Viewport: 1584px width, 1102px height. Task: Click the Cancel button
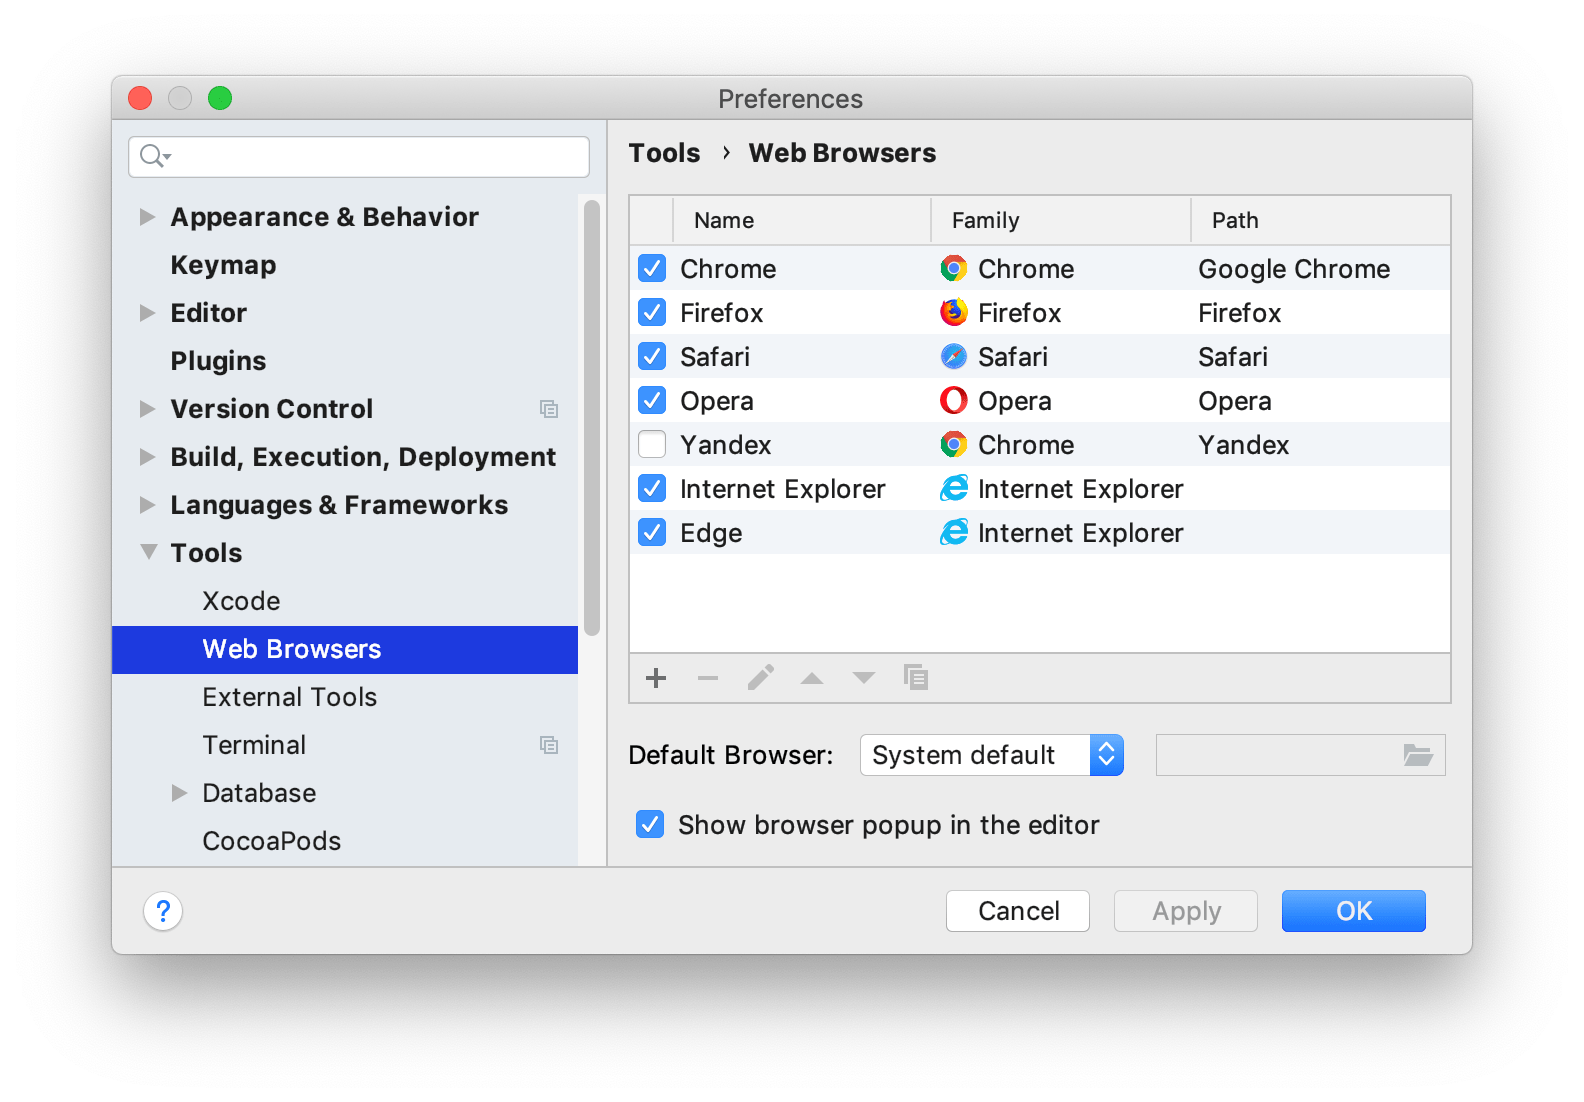click(x=1018, y=911)
